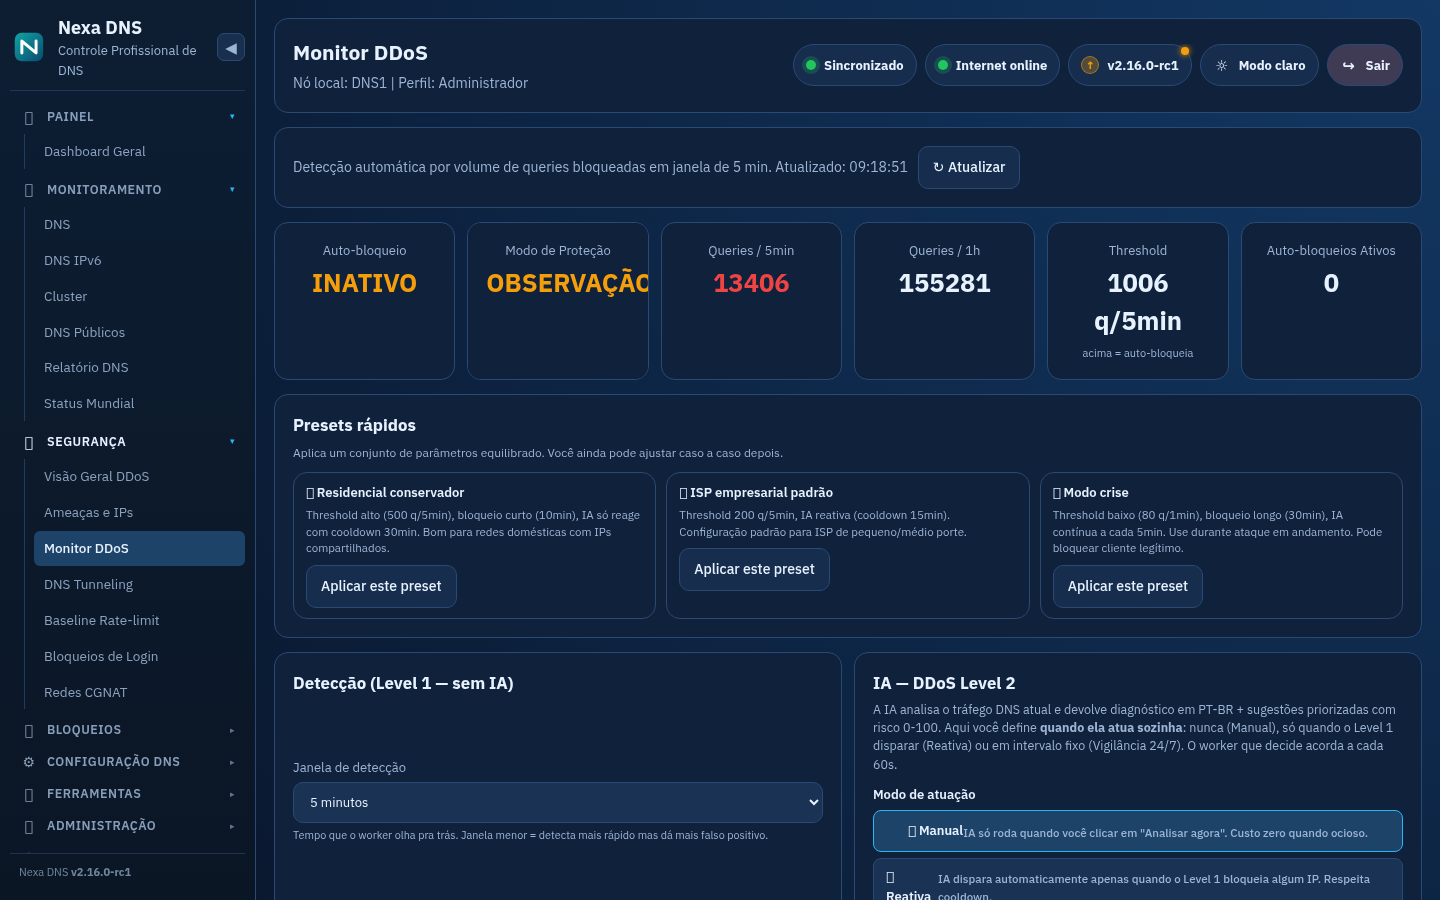This screenshot has width=1440, height=900.
Task: Open Visão Geral DDoS
Action: coord(139,477)
